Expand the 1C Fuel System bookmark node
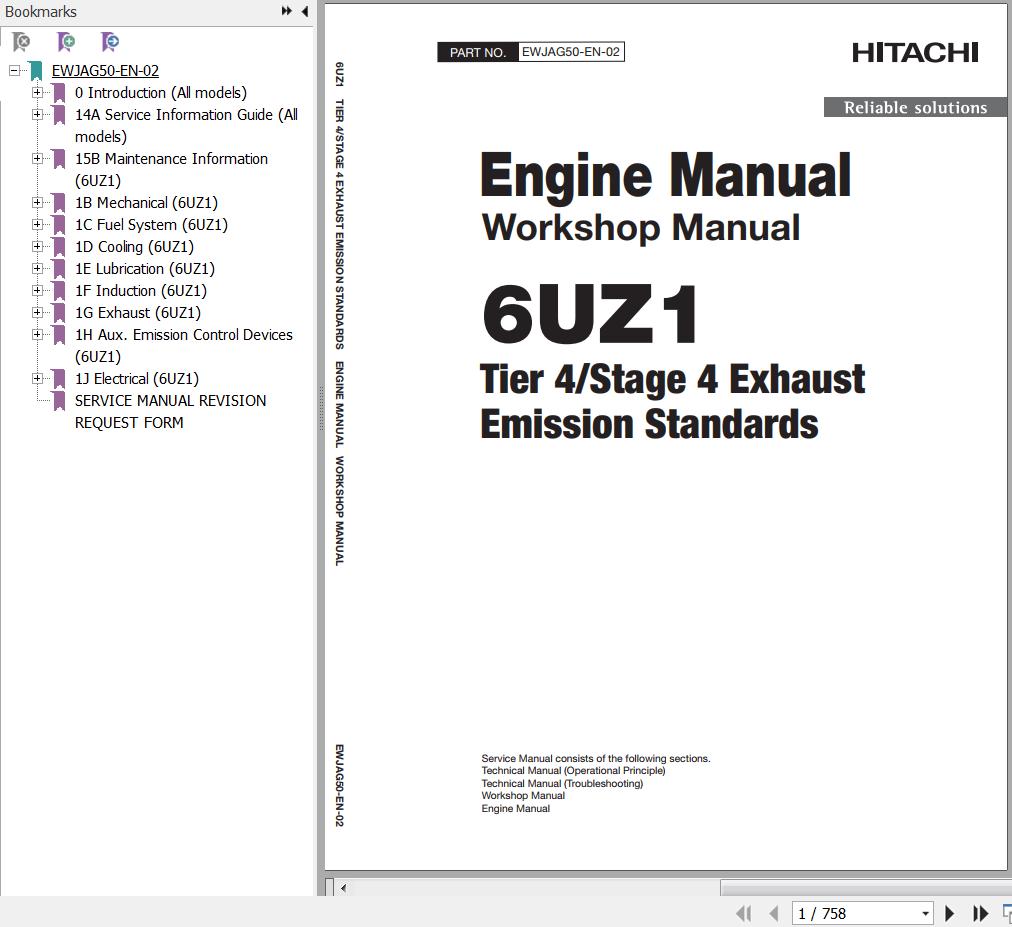Viewport: 1012px width, 927px height. pyautogui.click(x=37, y=224)
